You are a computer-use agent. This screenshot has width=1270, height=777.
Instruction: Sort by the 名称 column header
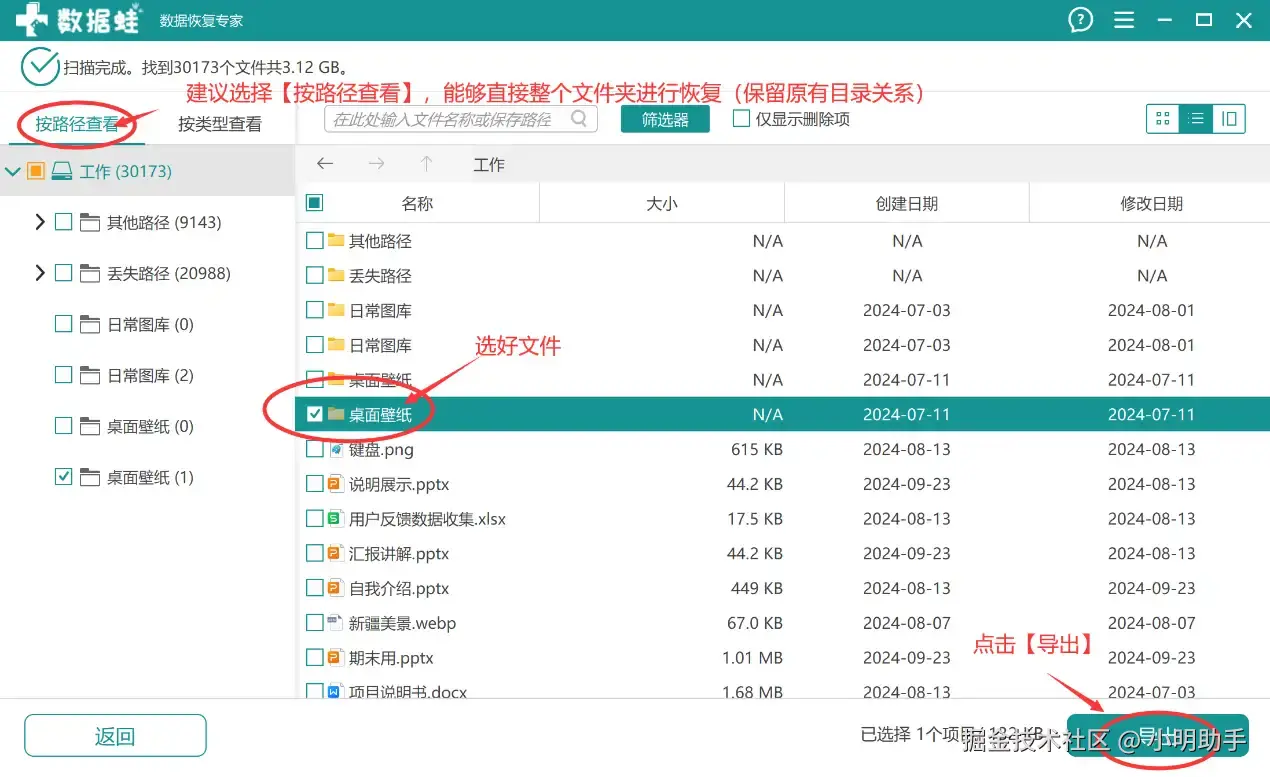point(418,203)
